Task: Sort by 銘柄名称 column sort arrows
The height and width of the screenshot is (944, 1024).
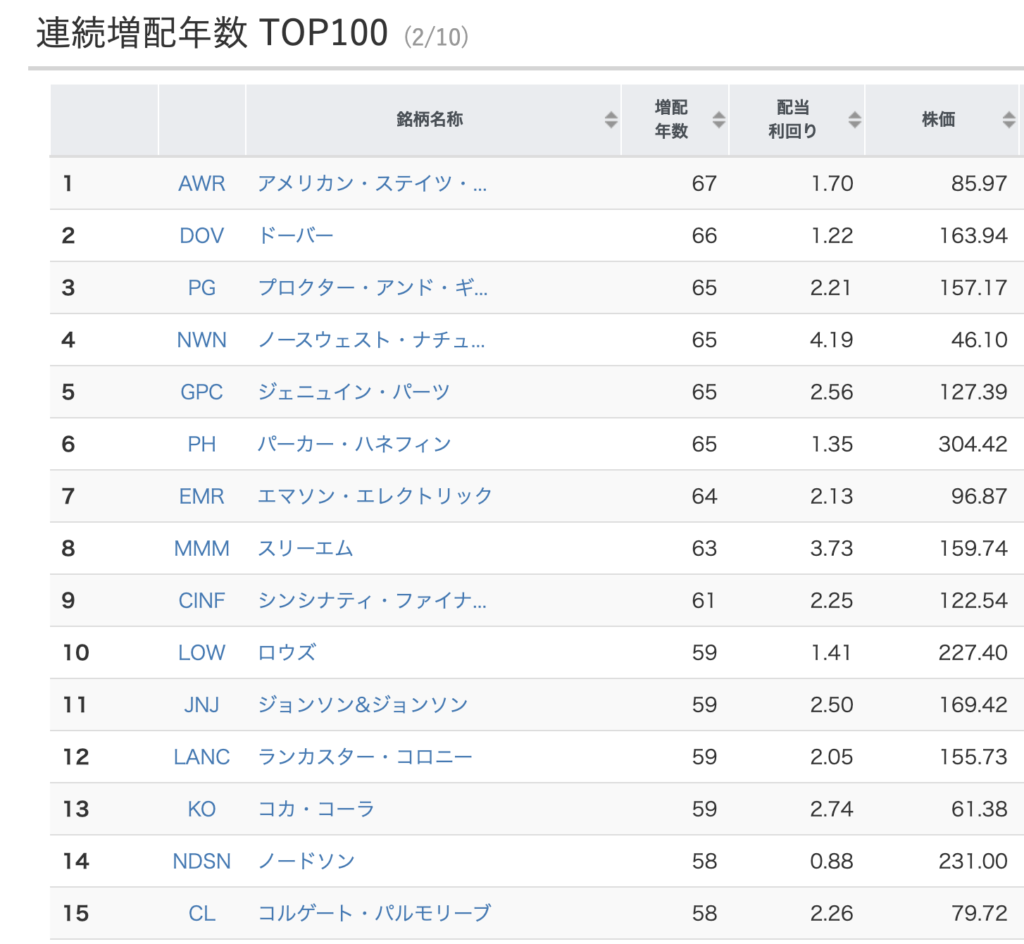Action: pos(611,119)
